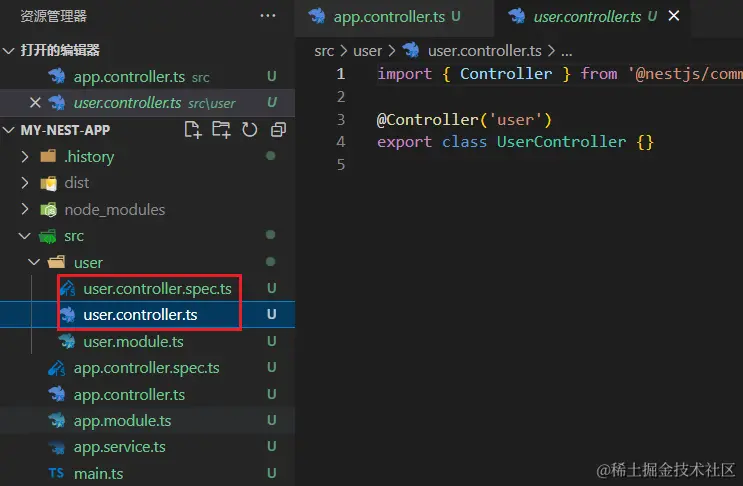Click the user breadcrumb segment
The image size is (743, 486).
367,51
